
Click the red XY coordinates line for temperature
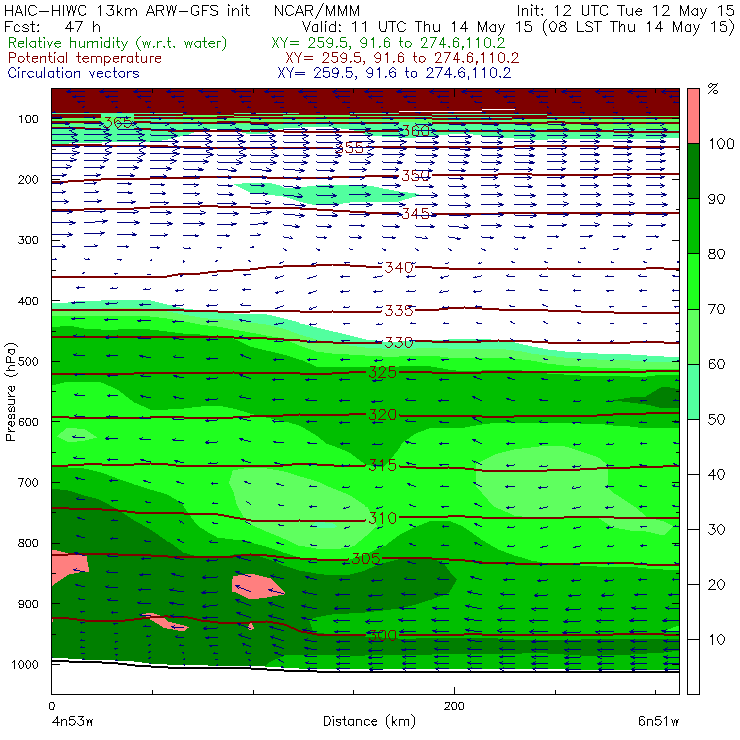(x=402, y=58)
